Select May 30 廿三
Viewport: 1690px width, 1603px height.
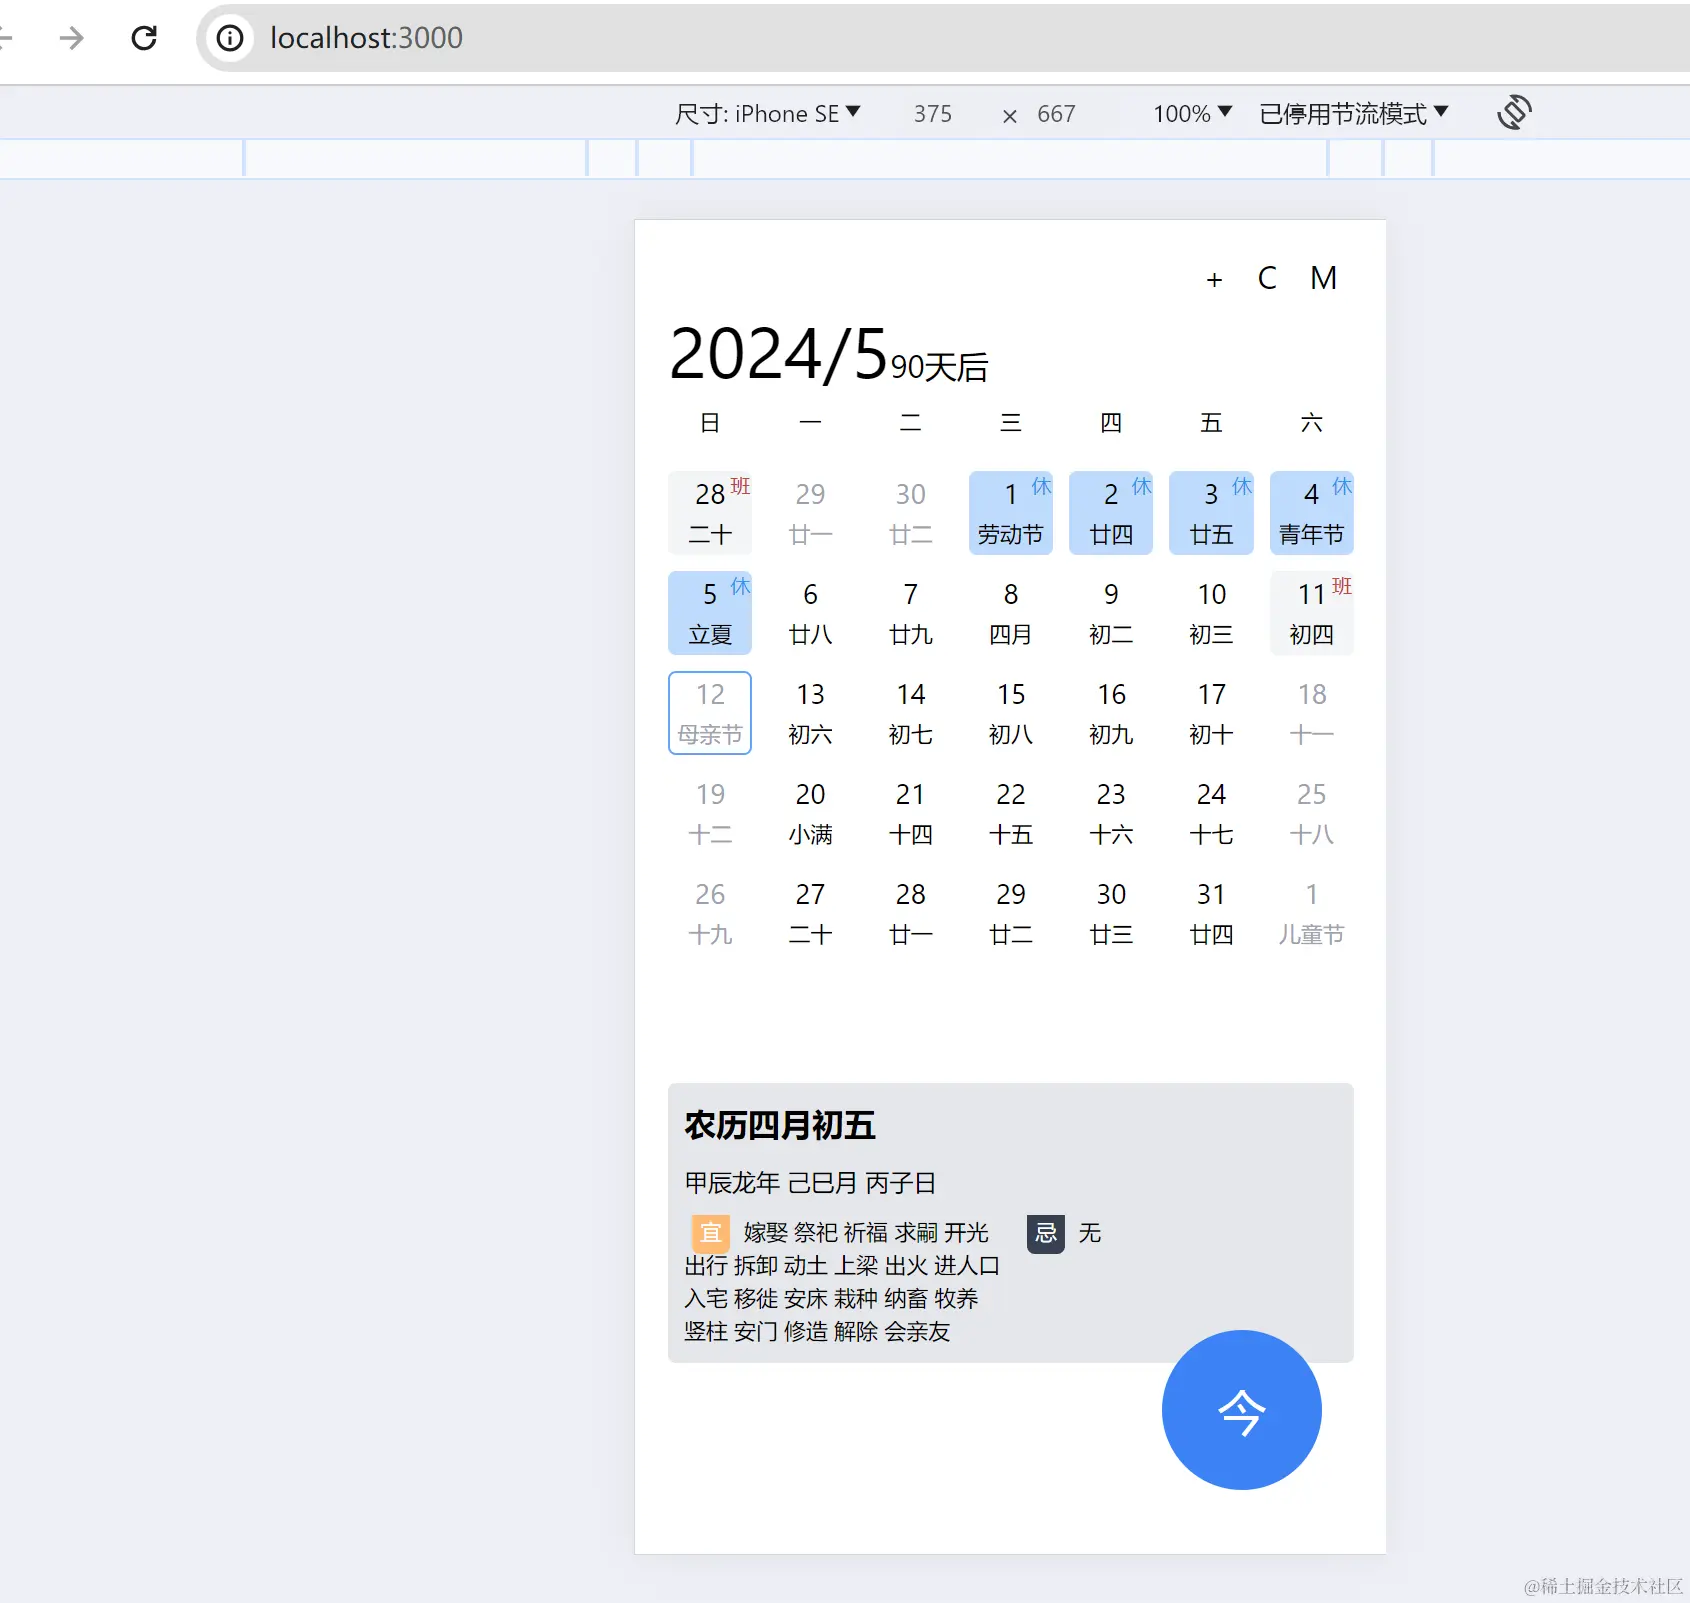pyautogui.click(x=1111, y=913)
